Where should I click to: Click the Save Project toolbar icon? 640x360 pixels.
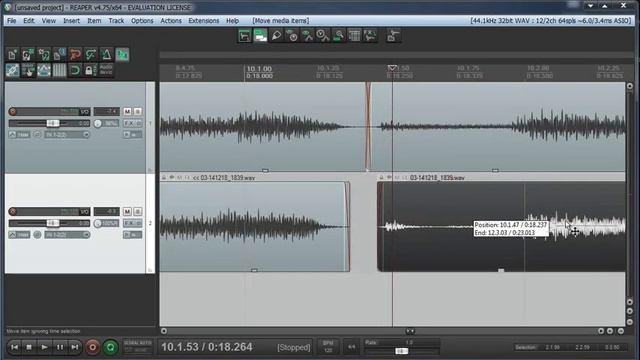pyautogui.click(x=44, y=54)
